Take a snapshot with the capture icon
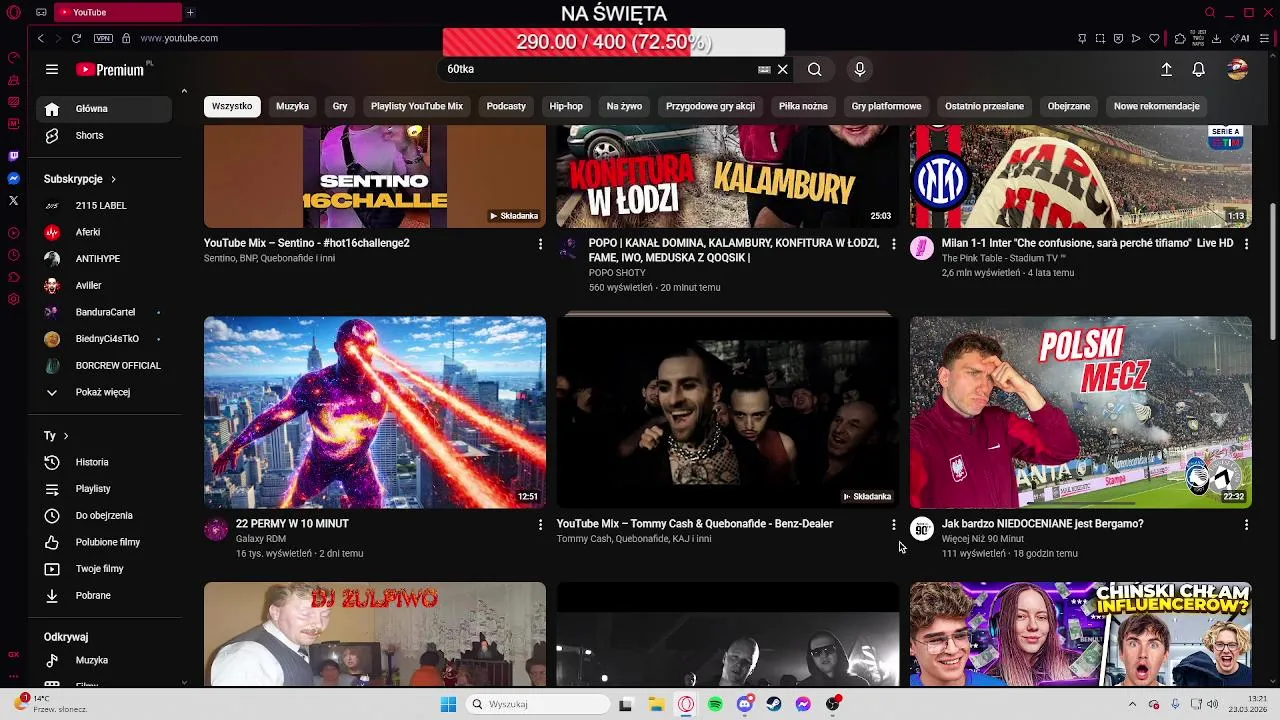 point(1100,38)
